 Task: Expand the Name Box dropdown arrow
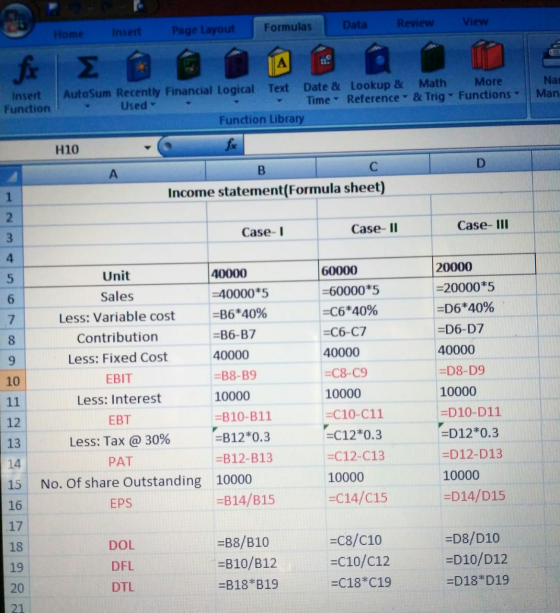coord(147,148)
